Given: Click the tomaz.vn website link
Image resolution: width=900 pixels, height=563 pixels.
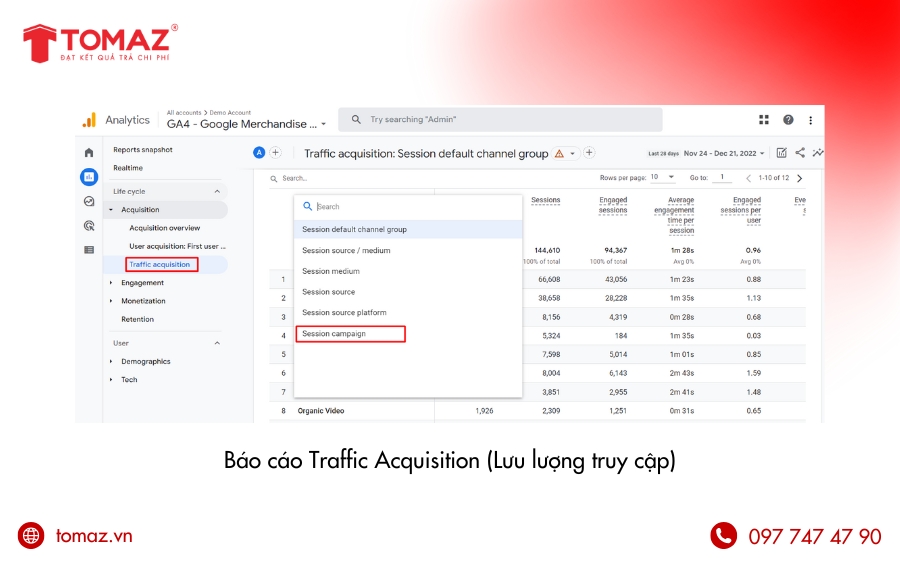Looking at the screenshot, I should point(94,536).
